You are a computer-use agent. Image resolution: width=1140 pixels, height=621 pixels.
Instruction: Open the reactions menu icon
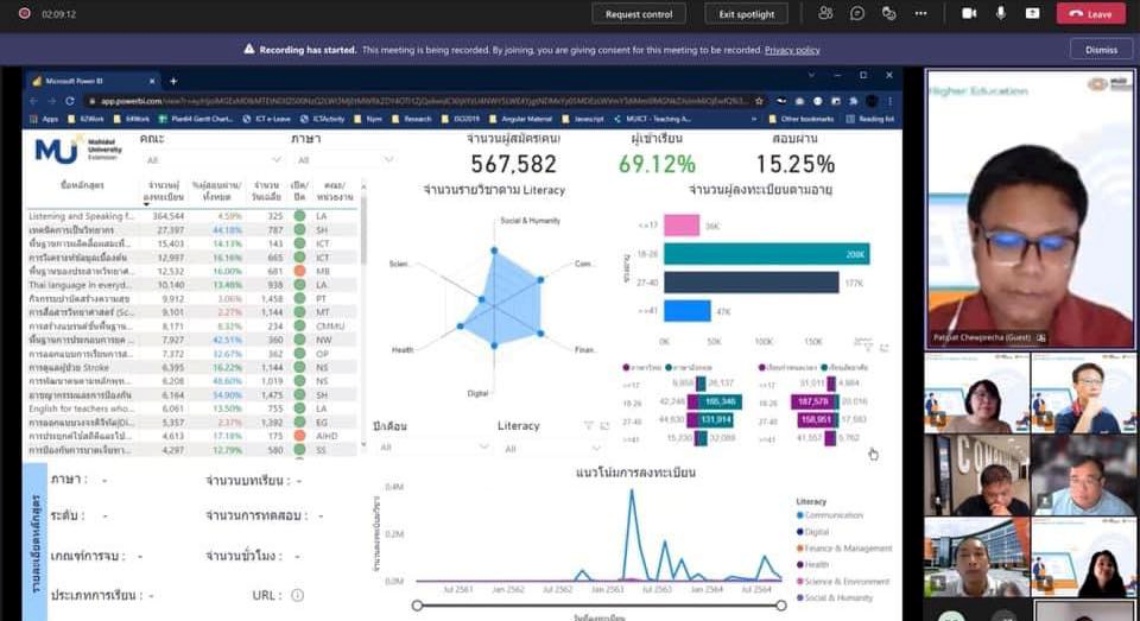(x=889, y=13)
